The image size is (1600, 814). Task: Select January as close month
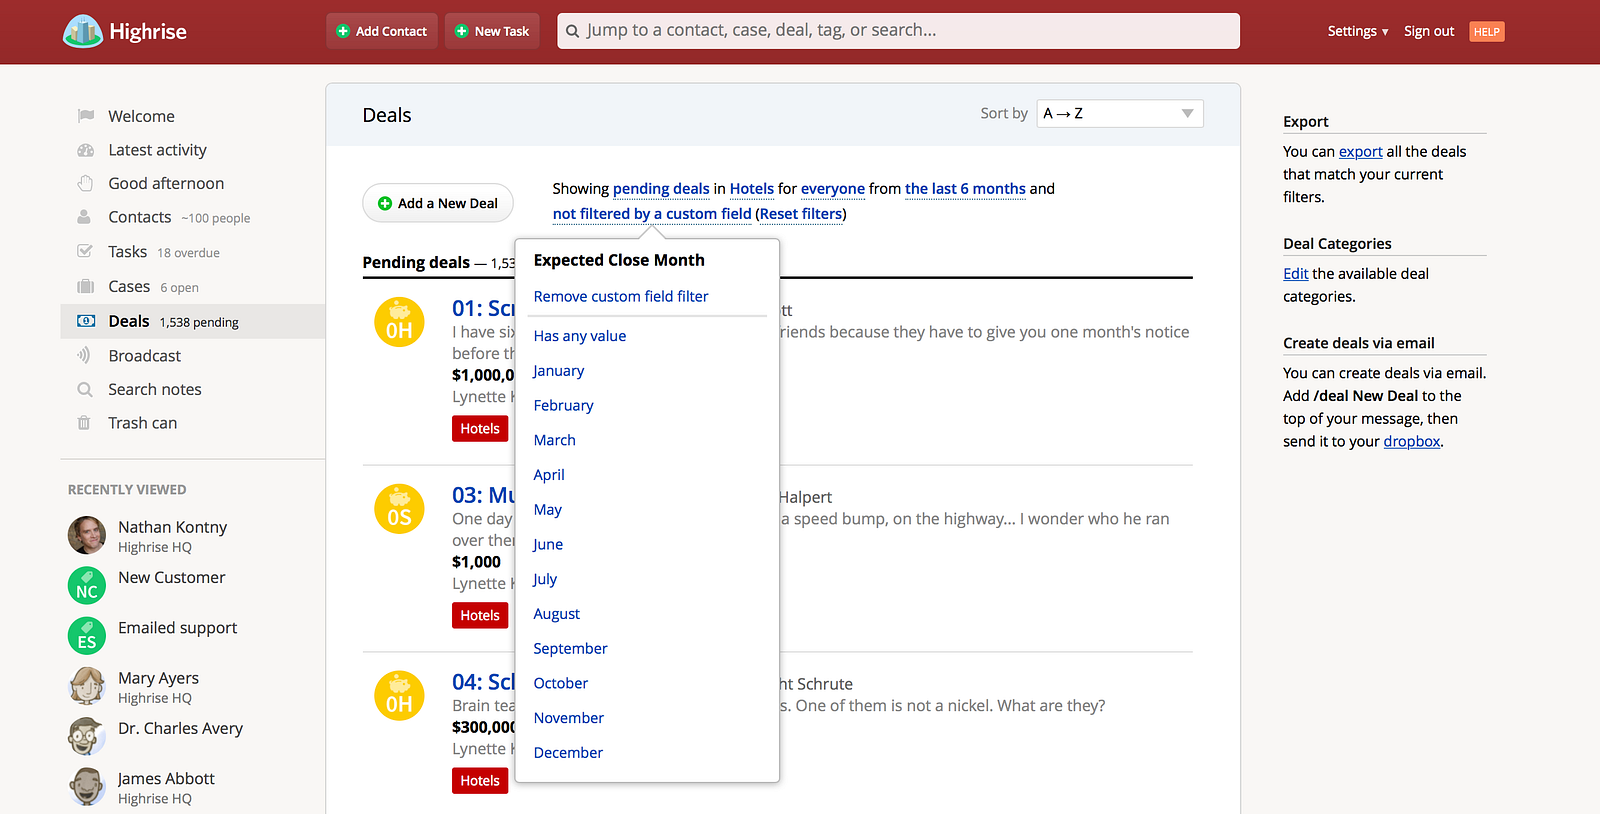pos(559,370)
